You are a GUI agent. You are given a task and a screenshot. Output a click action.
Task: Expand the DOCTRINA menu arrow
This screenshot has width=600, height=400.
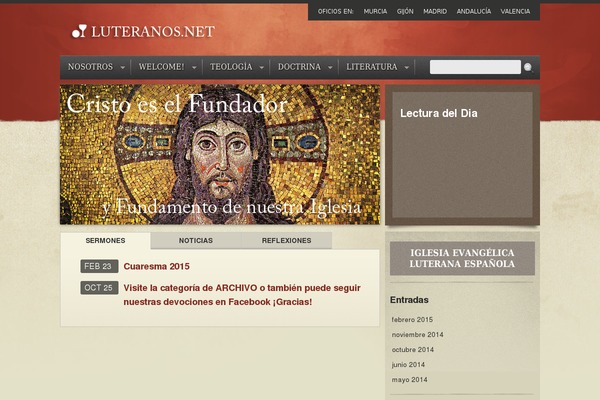[330, 67]
